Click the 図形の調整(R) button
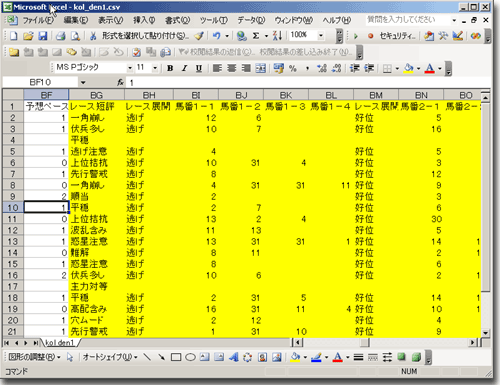The width and height of the screenshot is (500, 385). 34,357
